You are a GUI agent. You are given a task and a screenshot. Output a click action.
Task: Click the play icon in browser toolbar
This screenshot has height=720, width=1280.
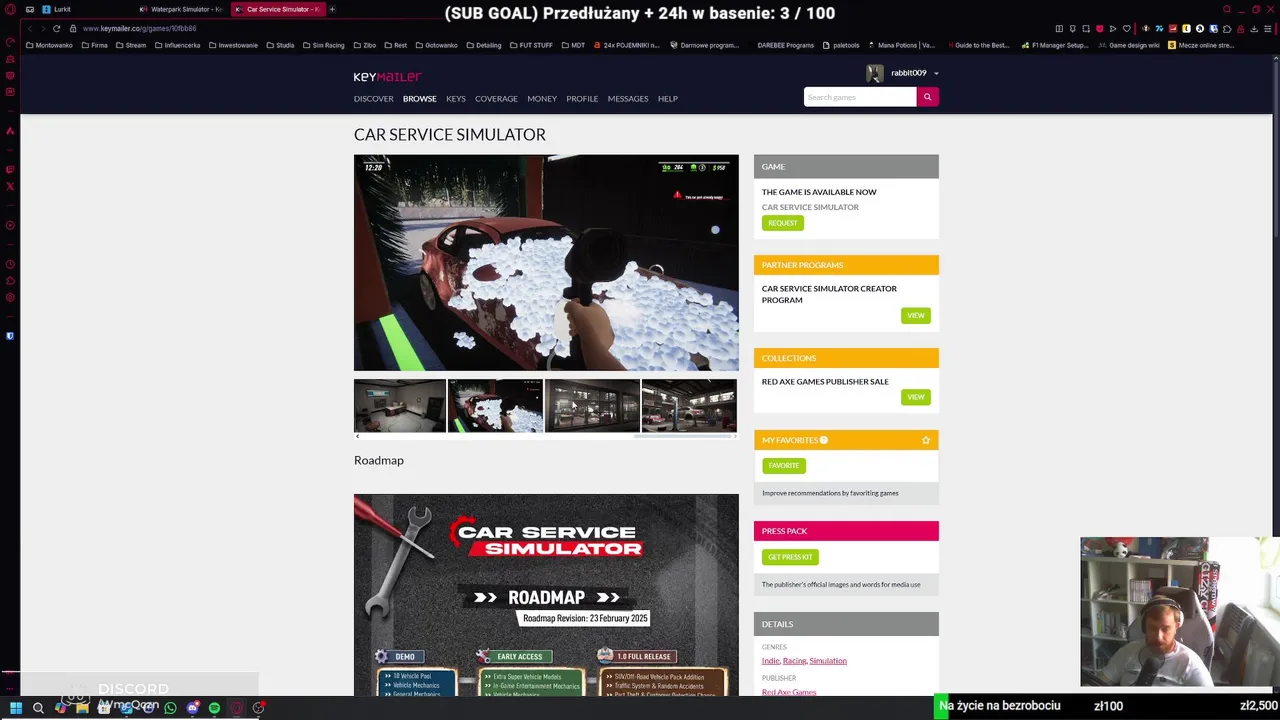click(x=1113, y=28)
